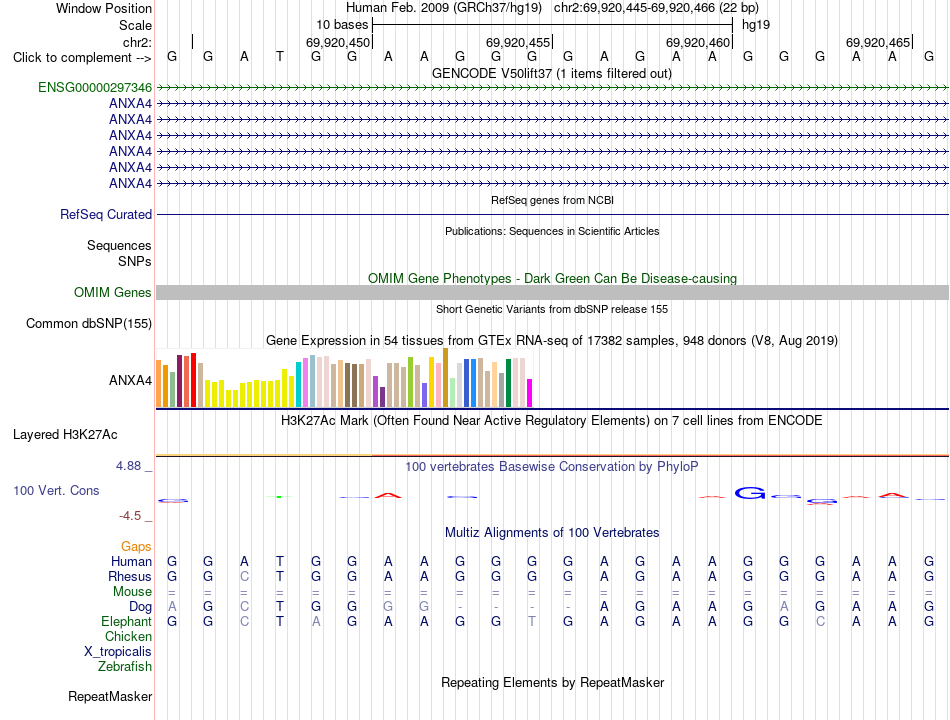
Task: Click the large blue G in the PhyloP track
Action: 750,493
